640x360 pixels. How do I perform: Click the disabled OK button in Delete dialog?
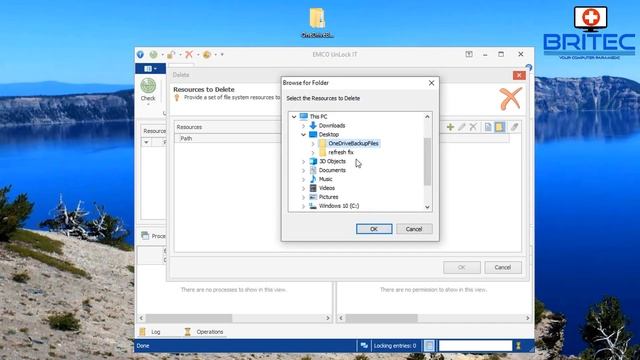[462, 267]
